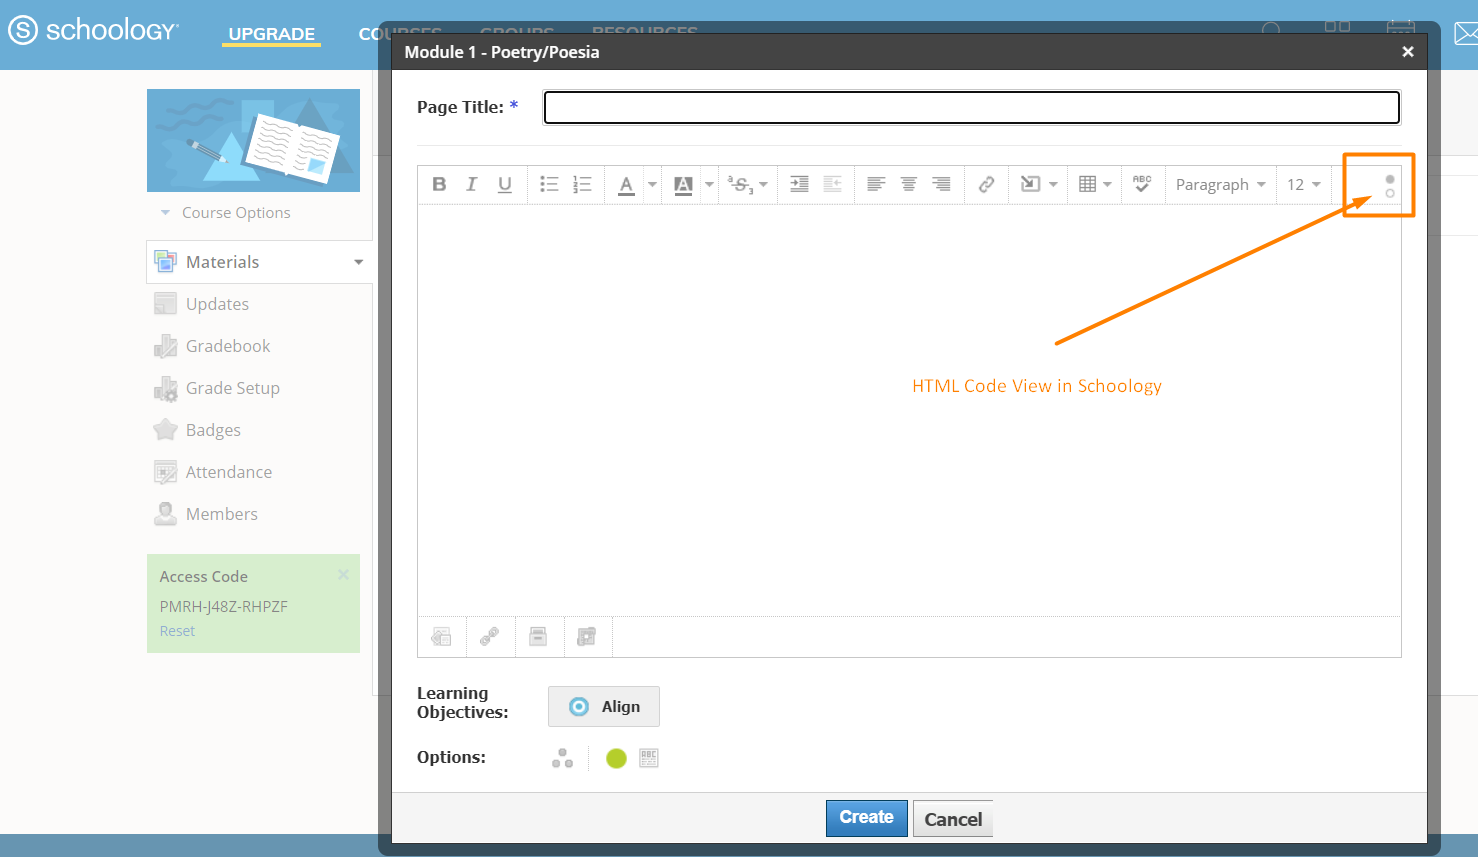Cancel the page creation dialog

(953, 819)
